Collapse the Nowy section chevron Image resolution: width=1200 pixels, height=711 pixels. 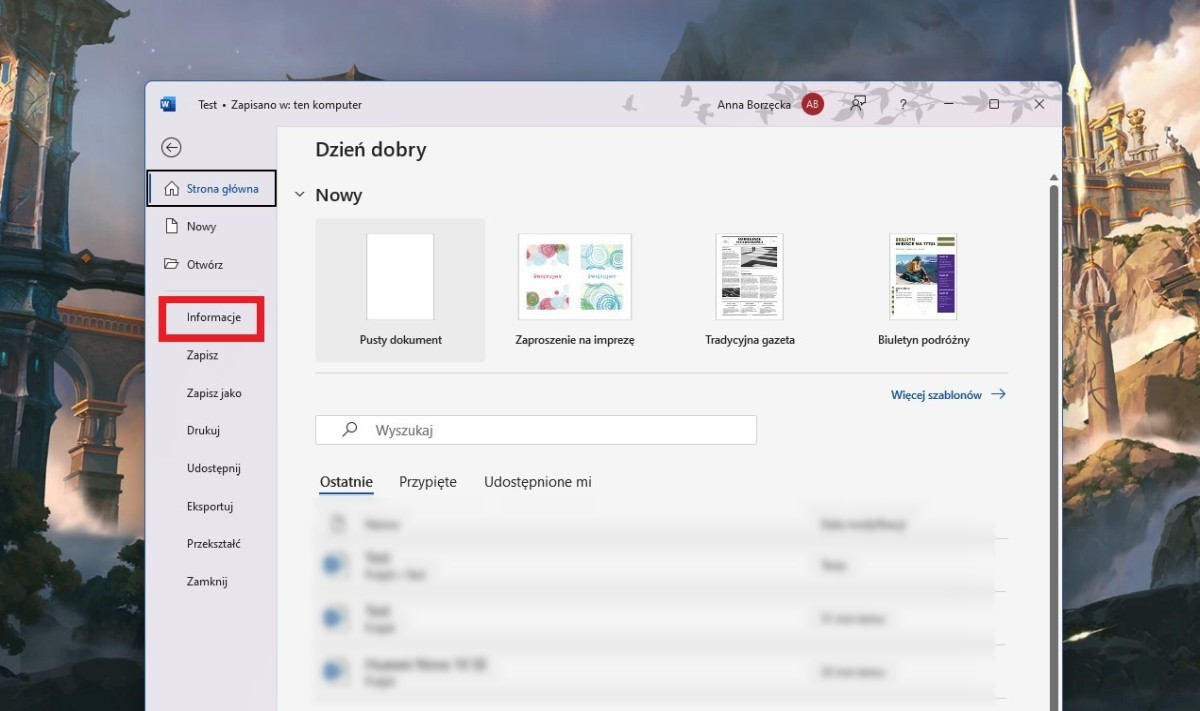pyautogui.click(x=299, y=195)
